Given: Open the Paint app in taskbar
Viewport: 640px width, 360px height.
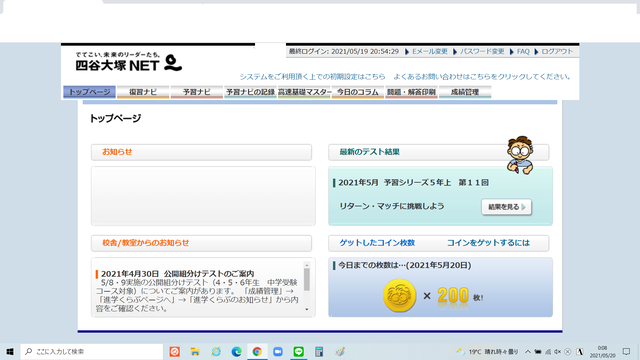Looking at the screenshot, I should click(x=340, y=351).
